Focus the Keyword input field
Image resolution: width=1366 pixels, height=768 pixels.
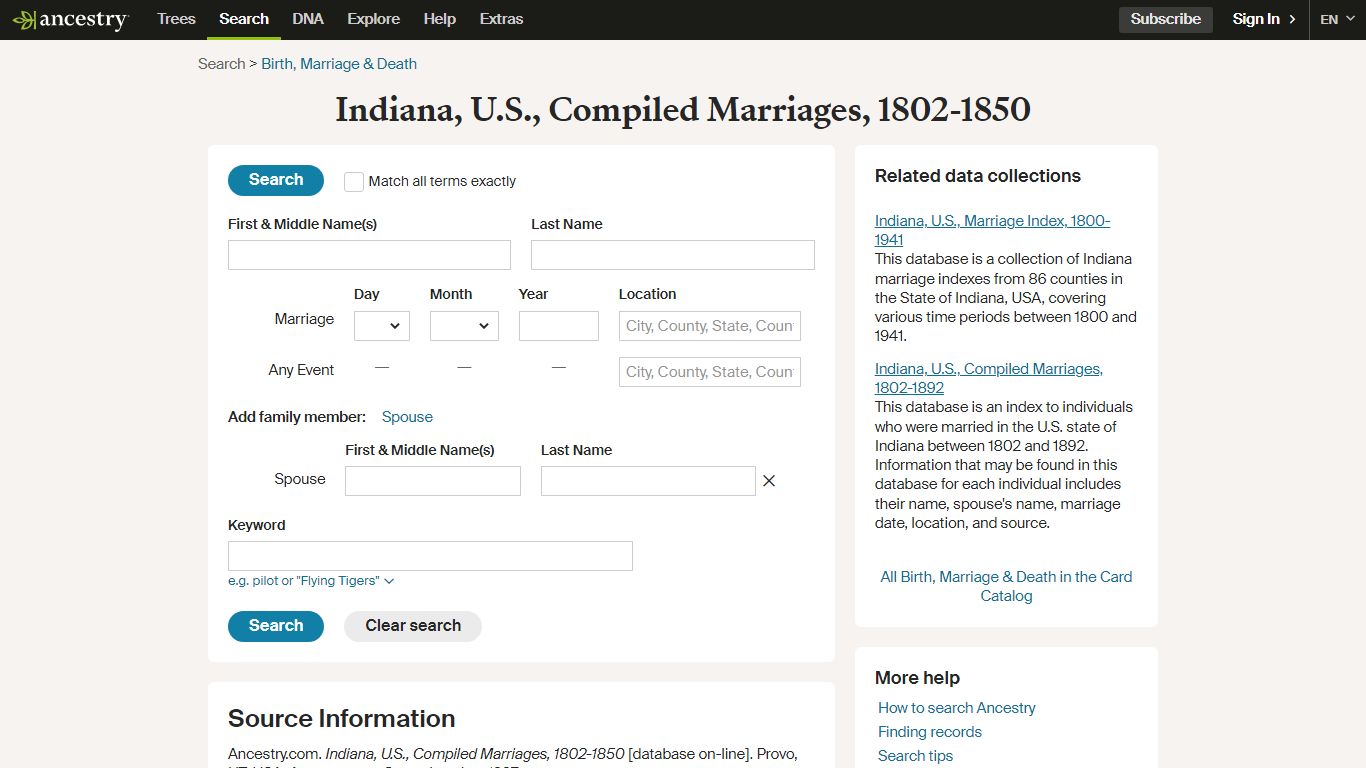[430, 556]
